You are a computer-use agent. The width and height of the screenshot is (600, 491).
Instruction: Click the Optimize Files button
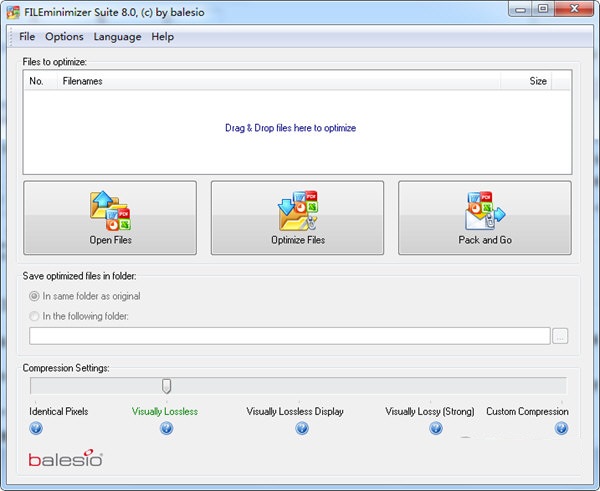297,218
